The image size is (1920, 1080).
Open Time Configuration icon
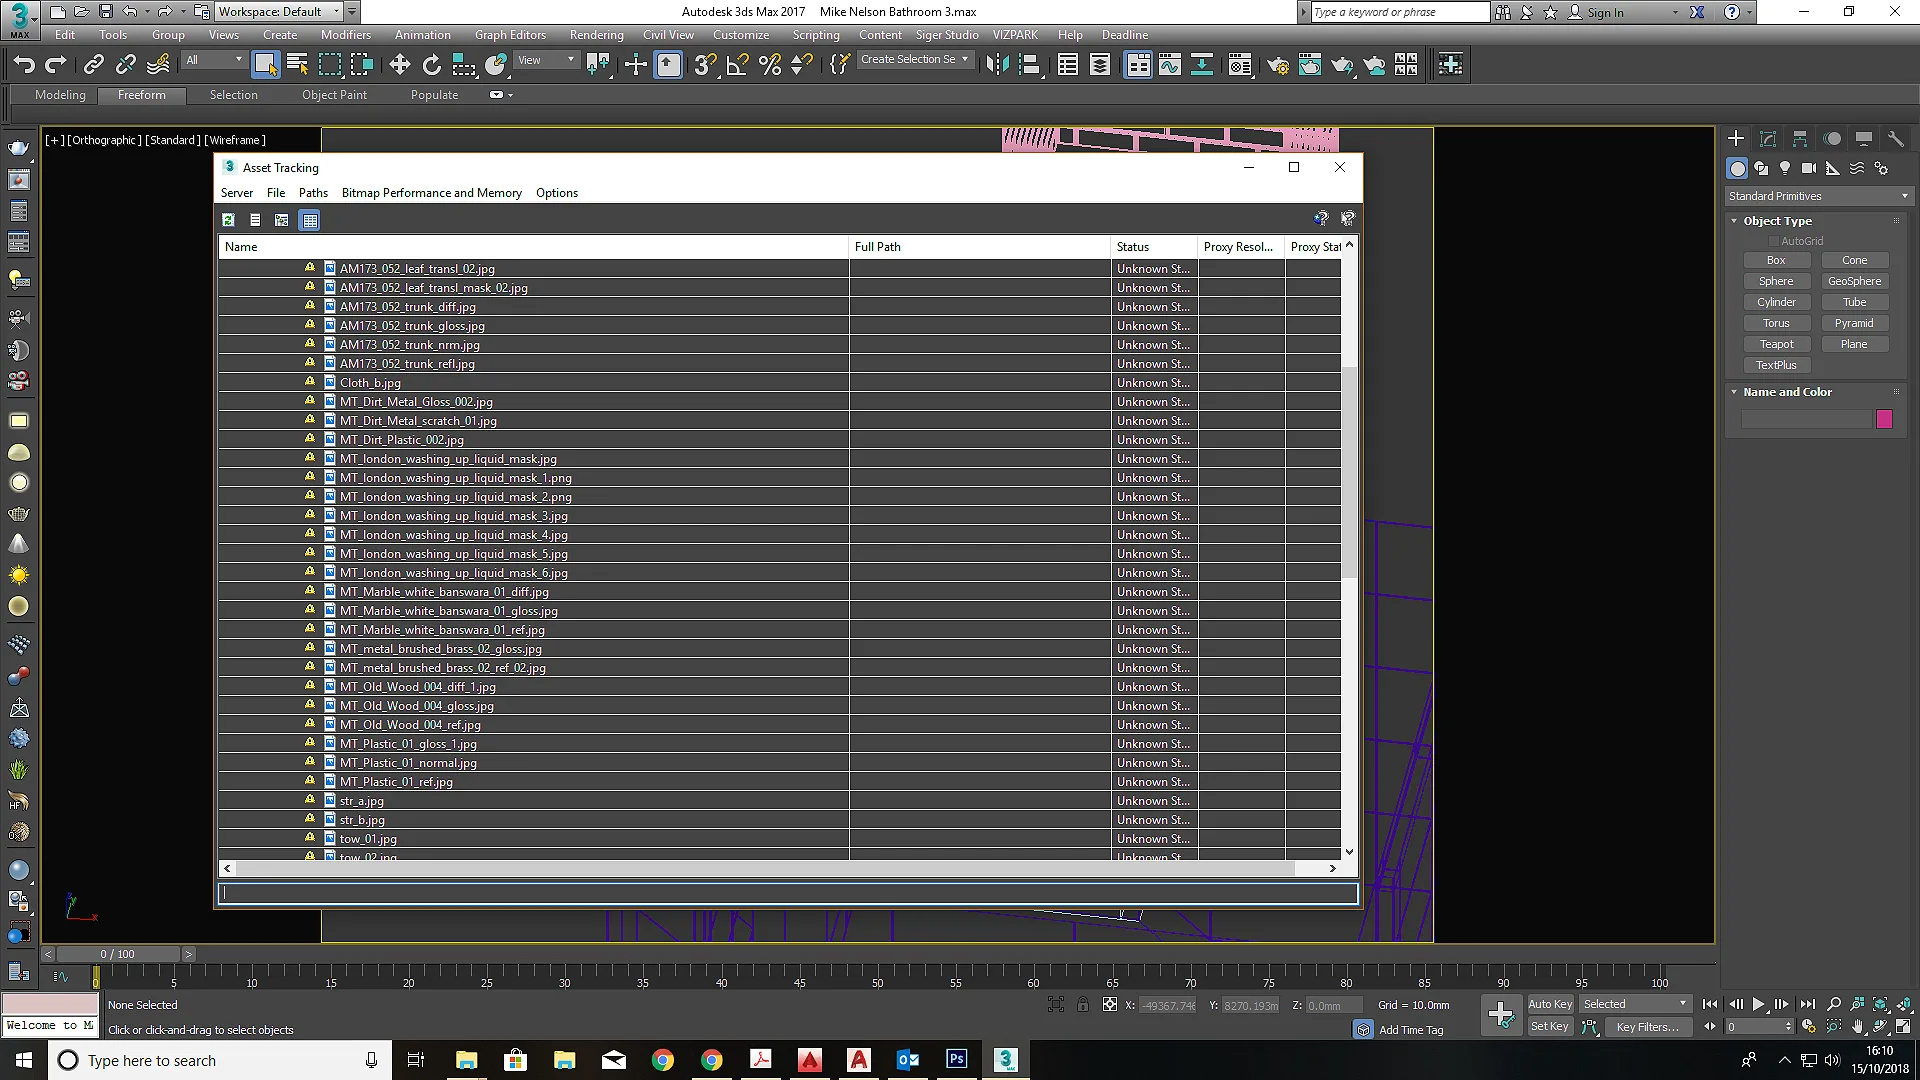pyautogui.click(x=1808, y=1026)
